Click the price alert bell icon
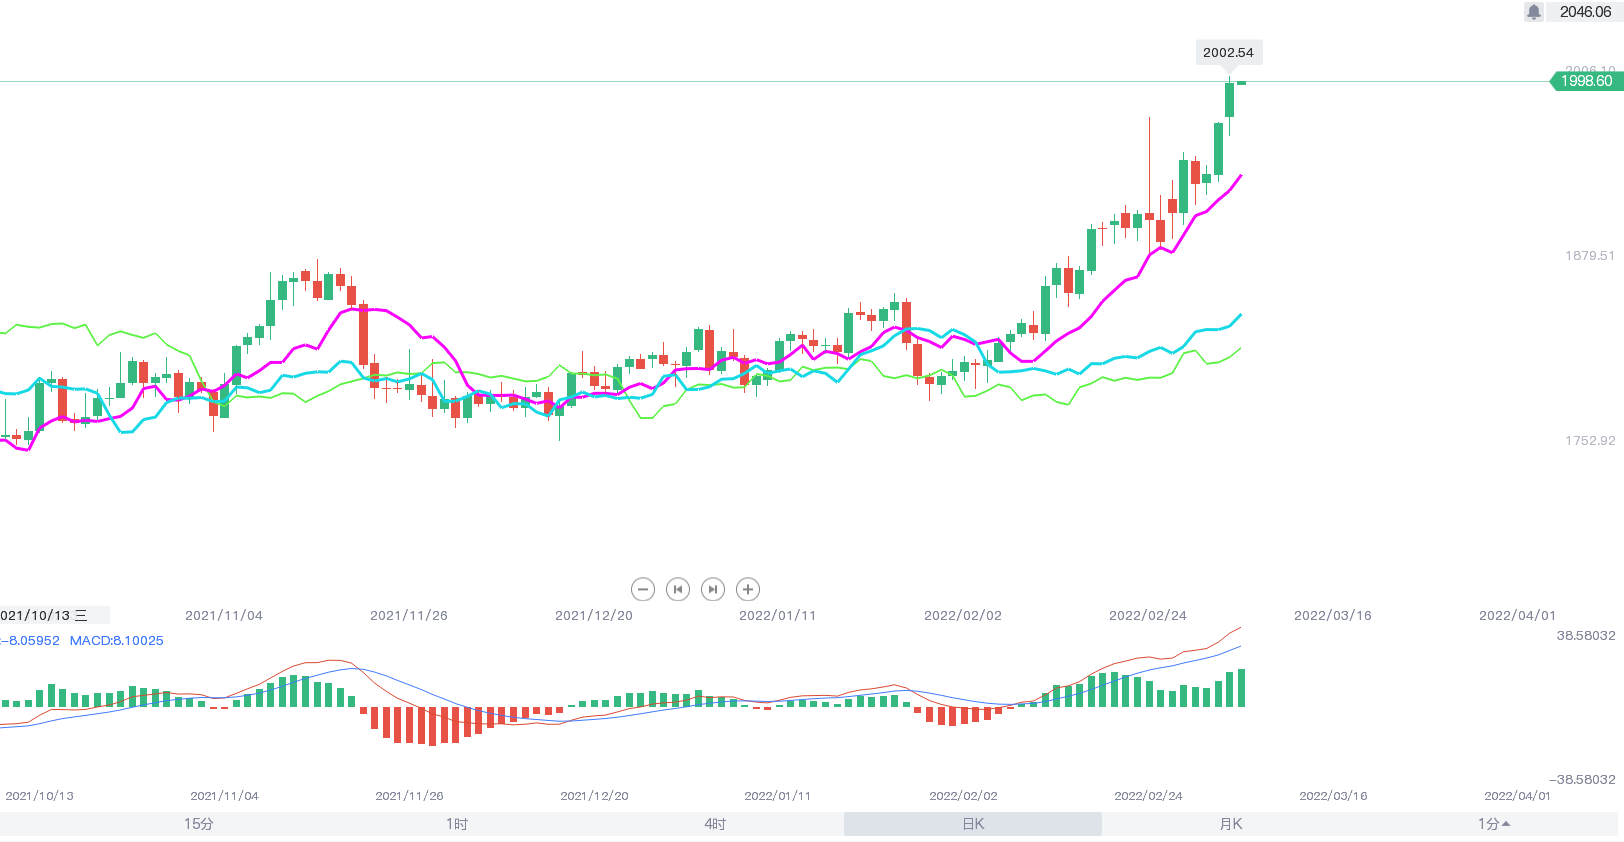1624x842 pixels. click(1533, 12)
